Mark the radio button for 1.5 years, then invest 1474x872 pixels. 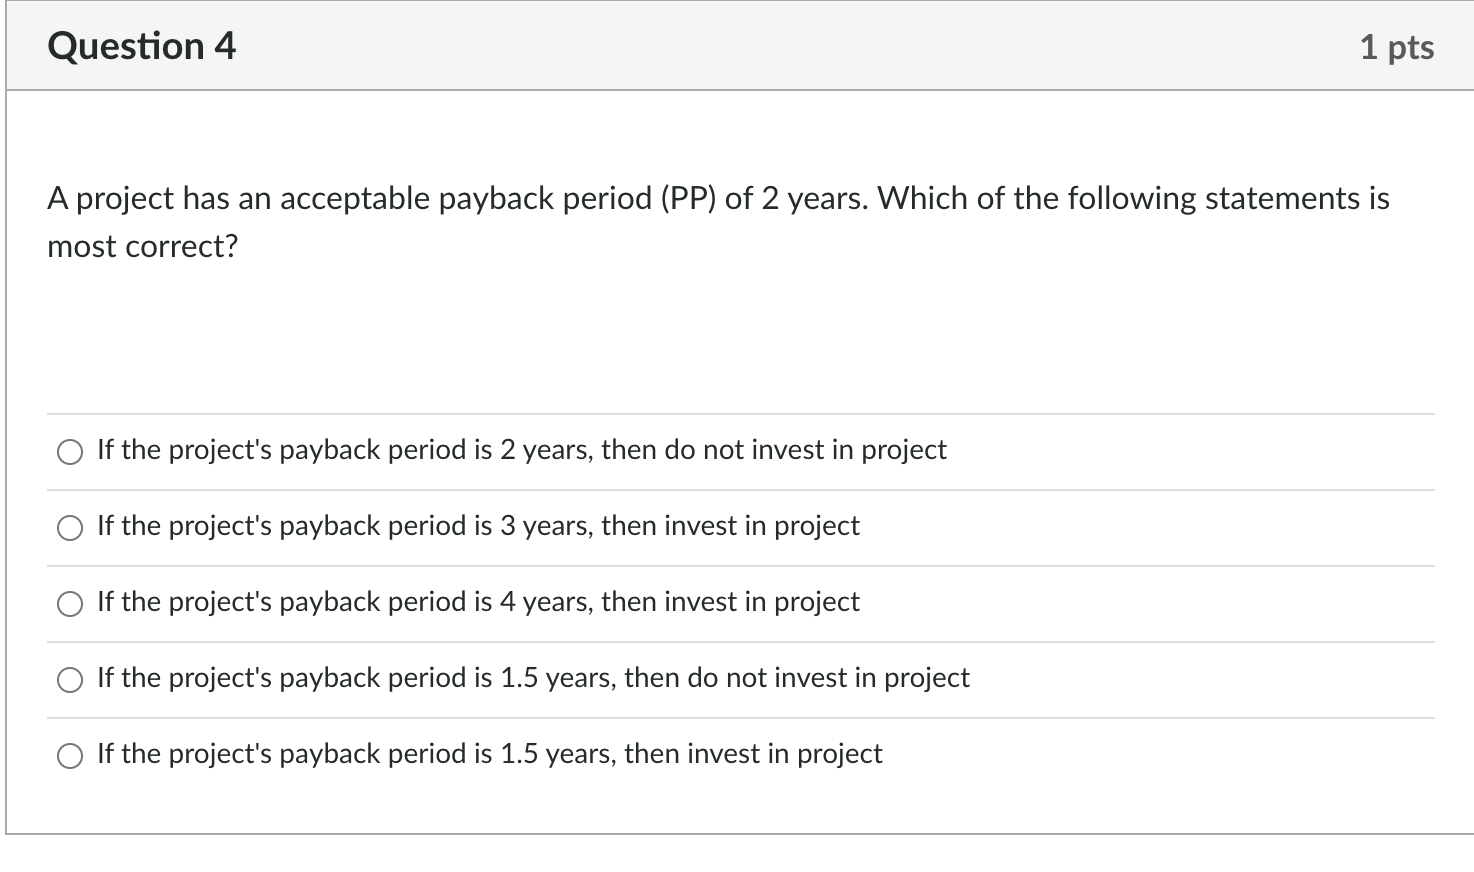coord(70,757)
